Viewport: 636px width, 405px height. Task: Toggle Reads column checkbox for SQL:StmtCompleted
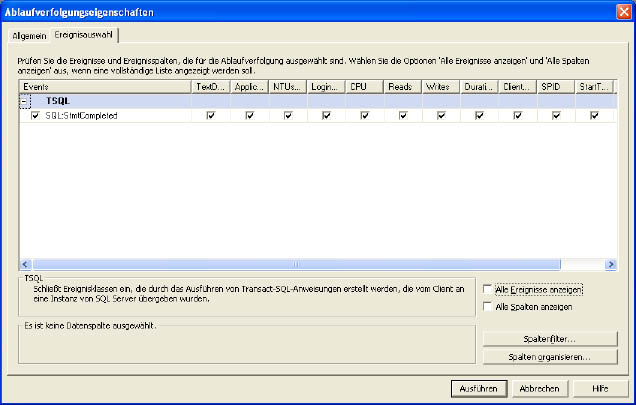403,116
